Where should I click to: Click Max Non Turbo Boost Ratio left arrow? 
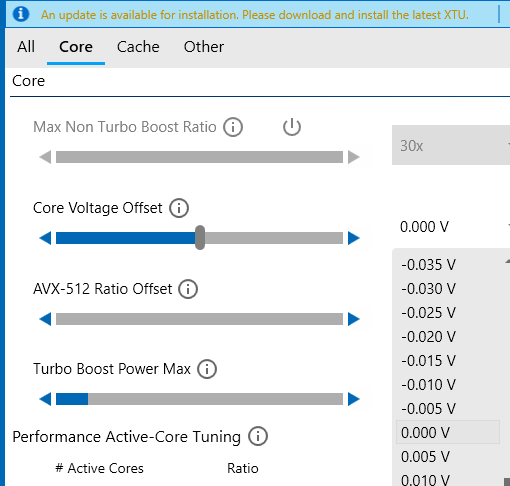point(45,157)
